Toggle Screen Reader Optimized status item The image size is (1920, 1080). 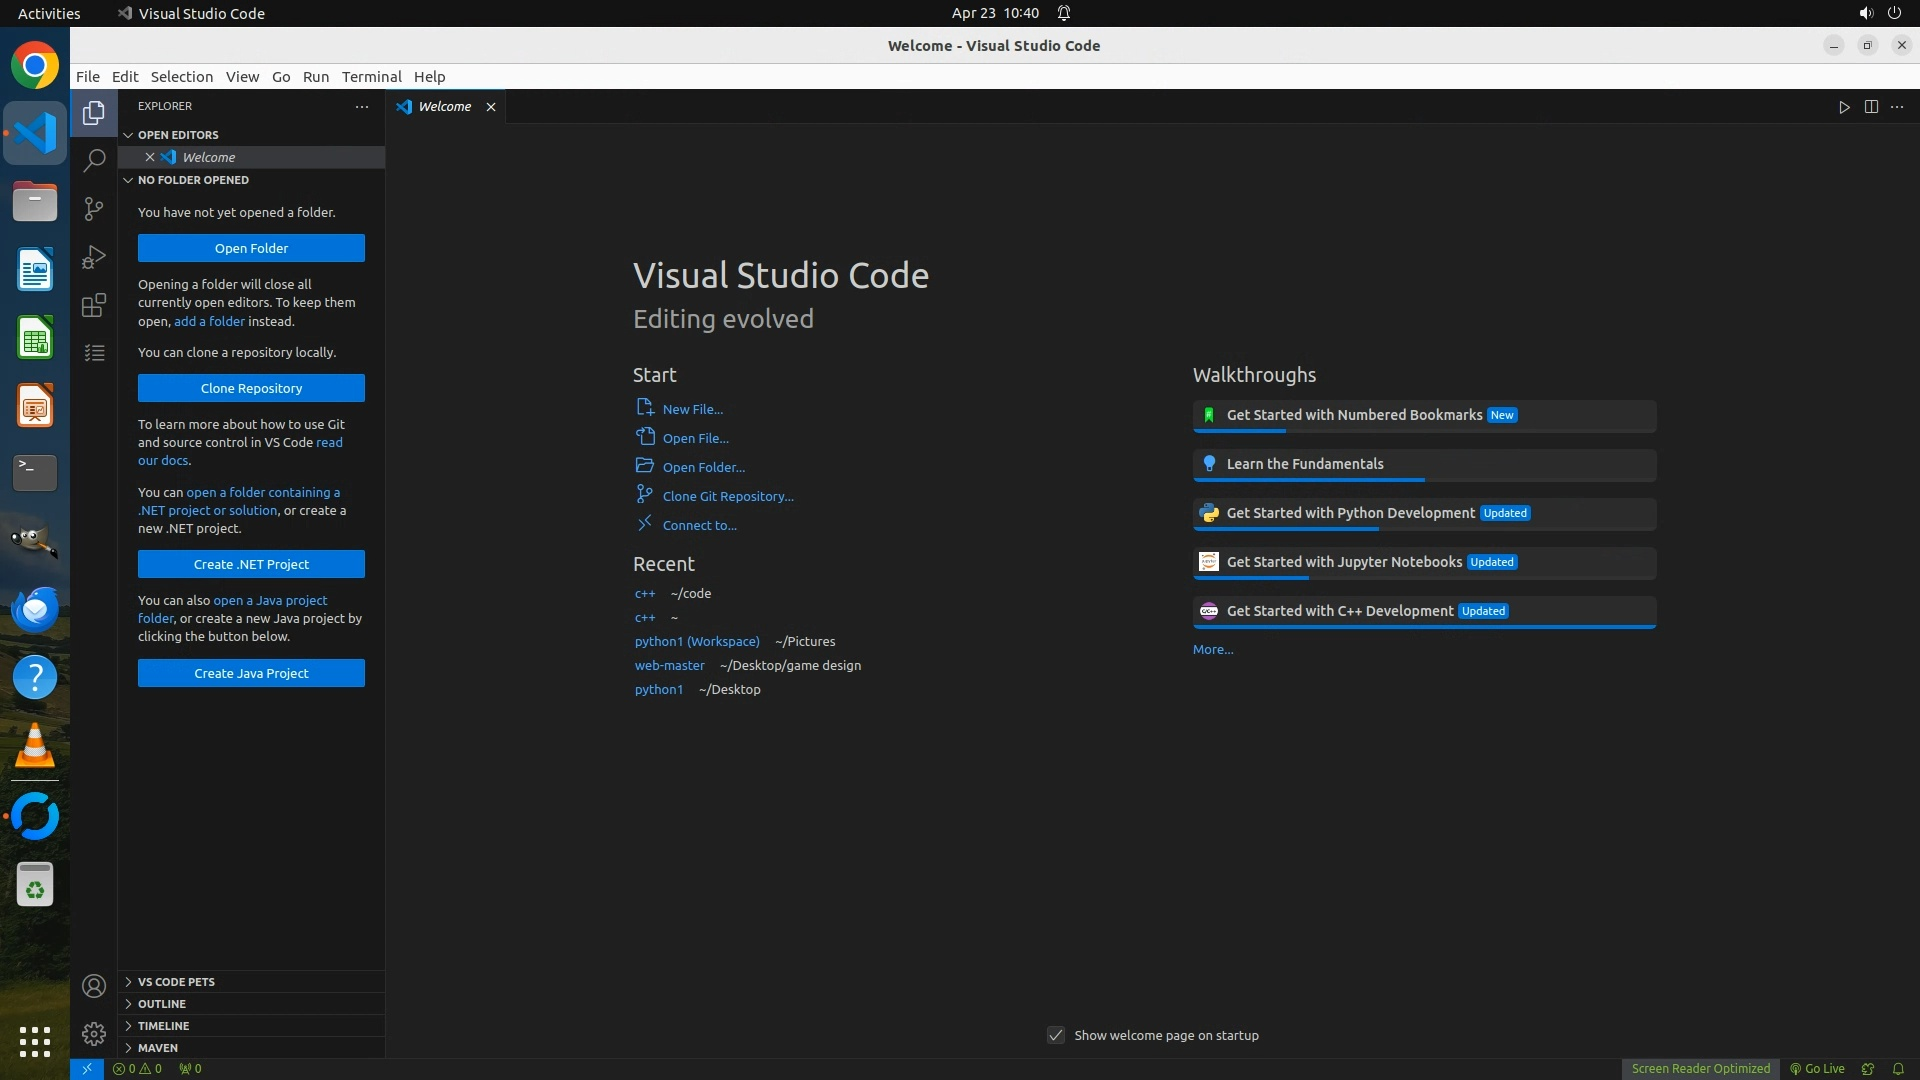coord(1700,1069)
